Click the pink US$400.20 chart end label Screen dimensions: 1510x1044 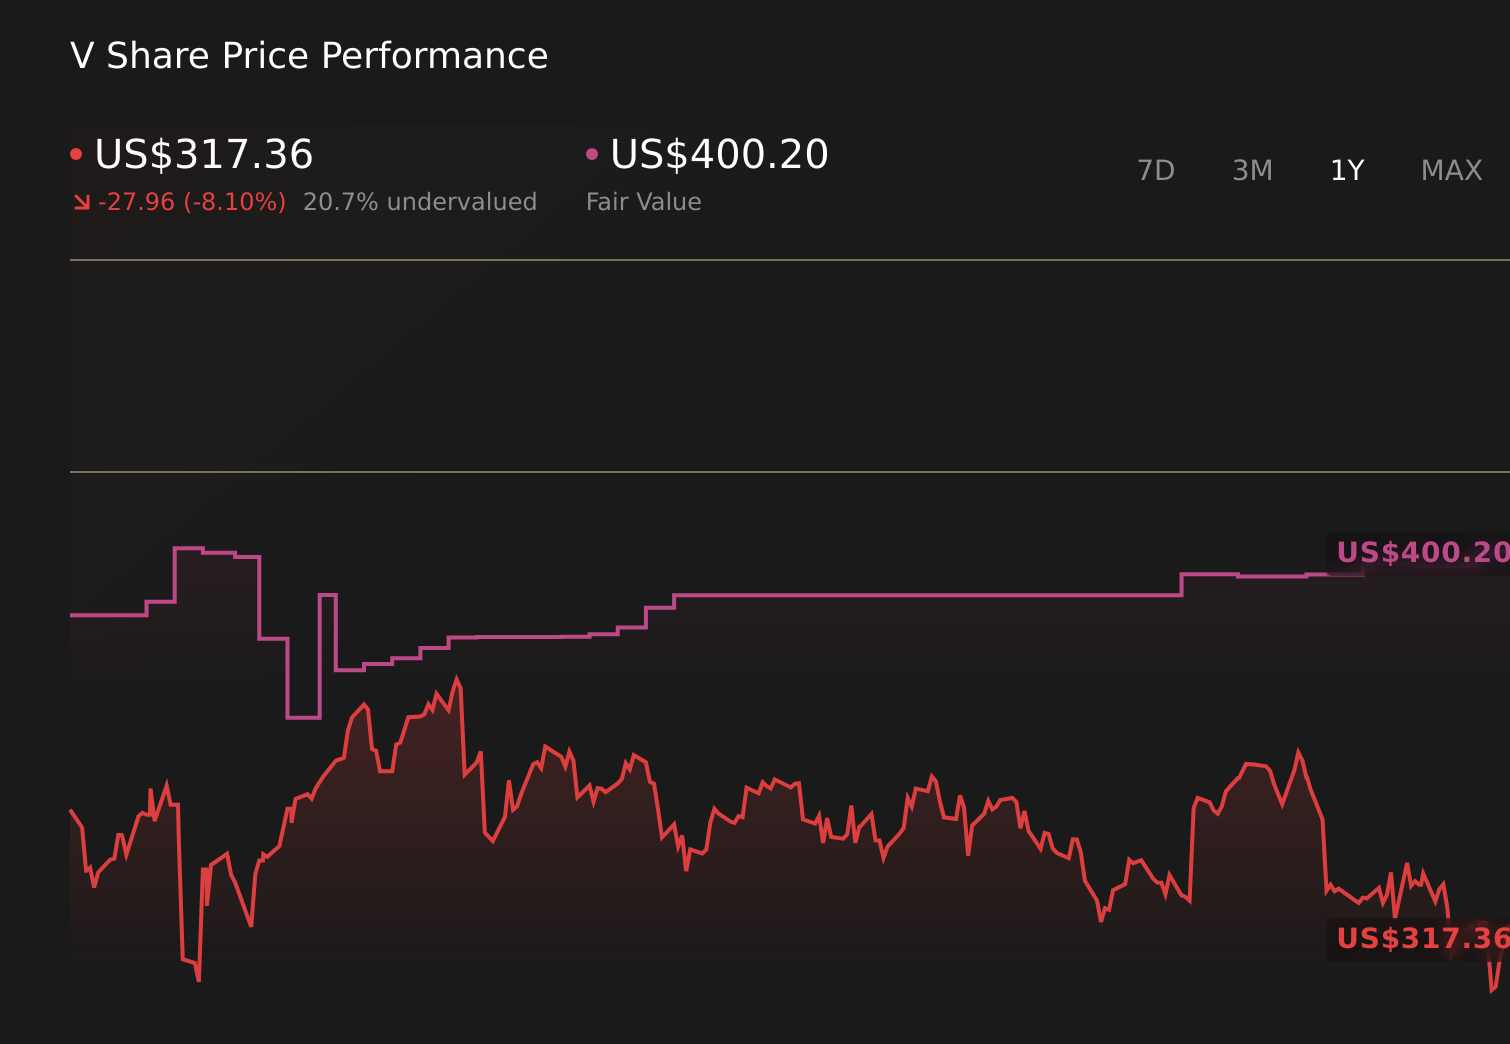tap(1422, 553)
